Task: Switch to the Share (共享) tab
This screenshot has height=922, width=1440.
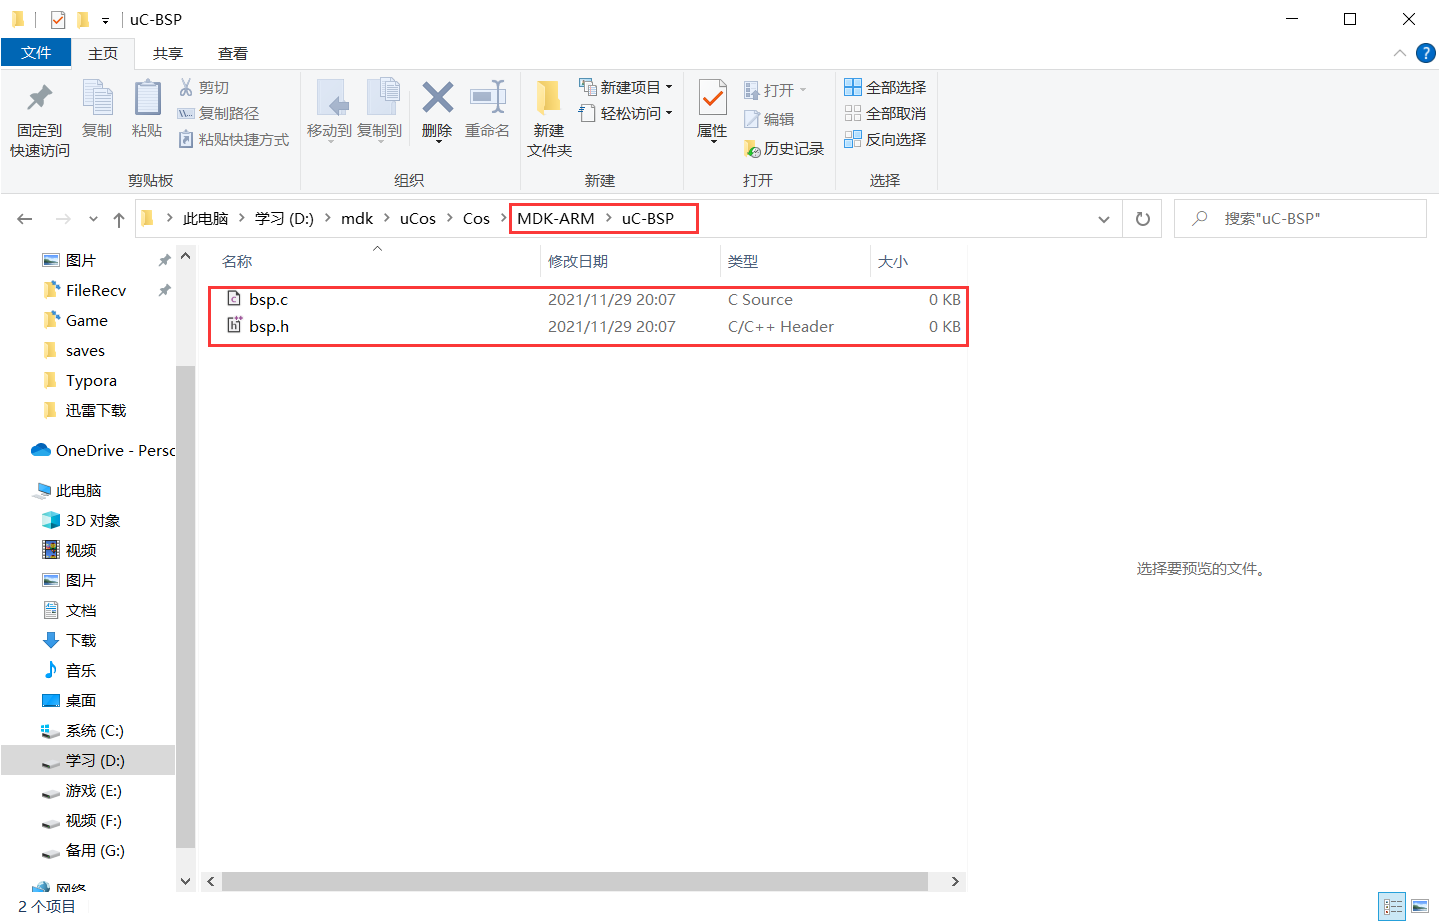Action: (168, 53)
